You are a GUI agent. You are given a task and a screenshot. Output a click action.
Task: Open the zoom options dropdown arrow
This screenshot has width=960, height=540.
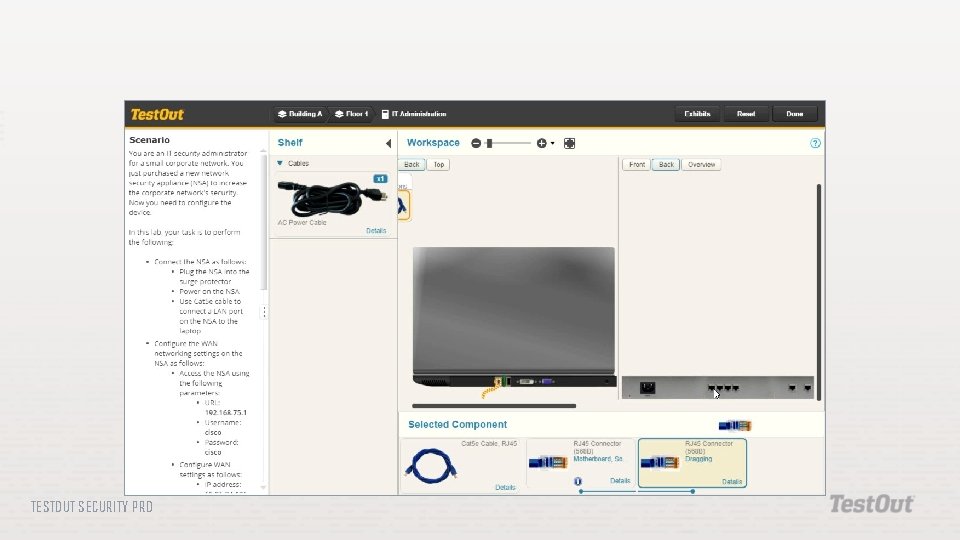552,143
